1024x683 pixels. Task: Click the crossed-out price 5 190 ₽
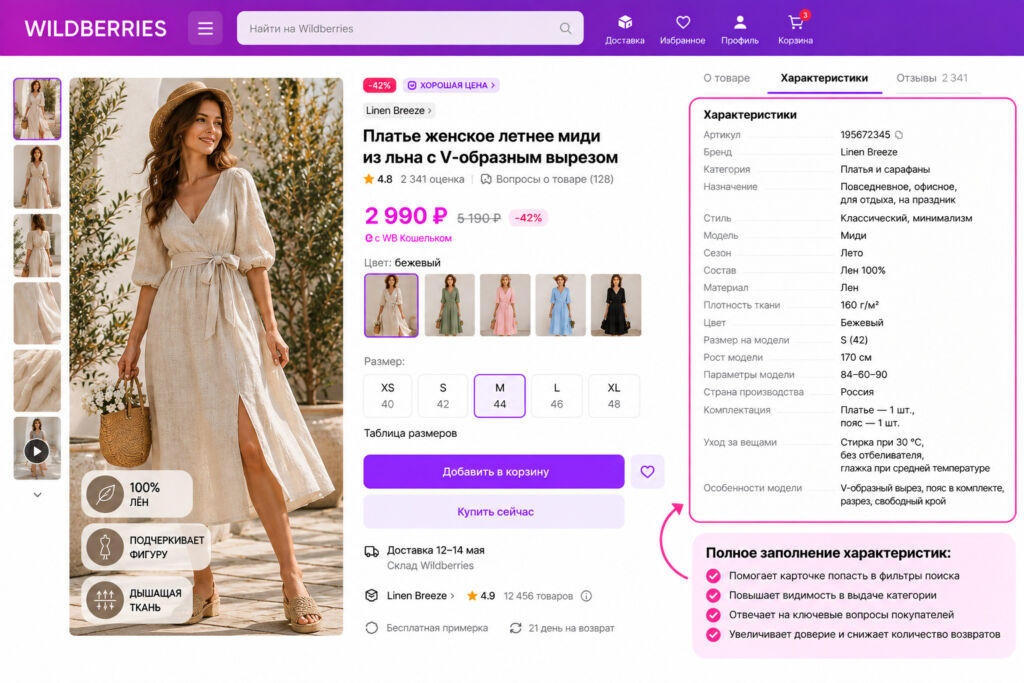click(x=479, y=218)
